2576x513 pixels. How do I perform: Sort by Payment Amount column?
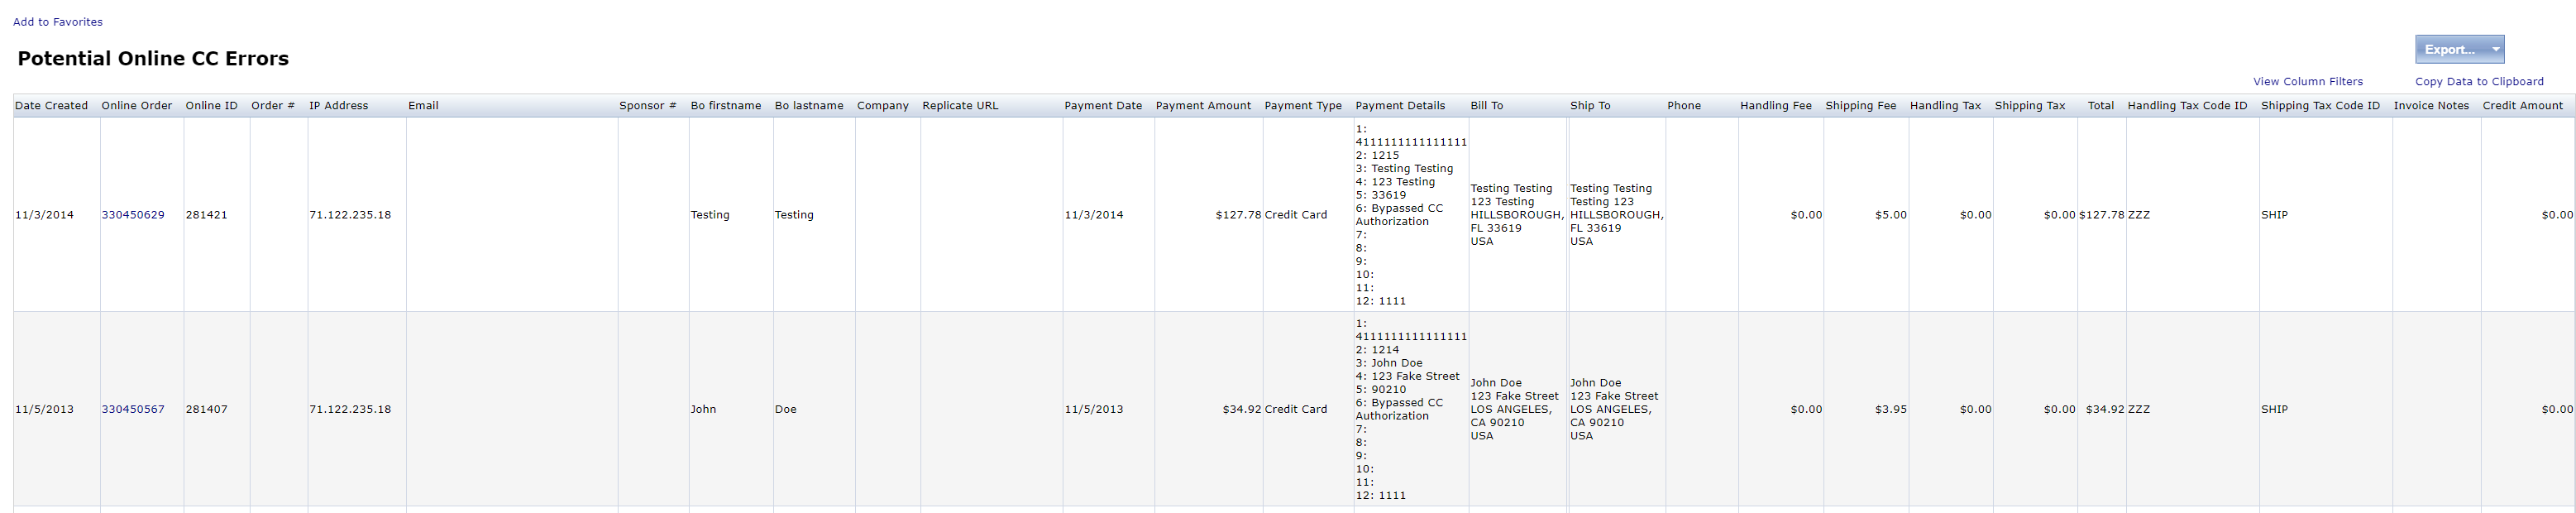[x=1202, y=106]
